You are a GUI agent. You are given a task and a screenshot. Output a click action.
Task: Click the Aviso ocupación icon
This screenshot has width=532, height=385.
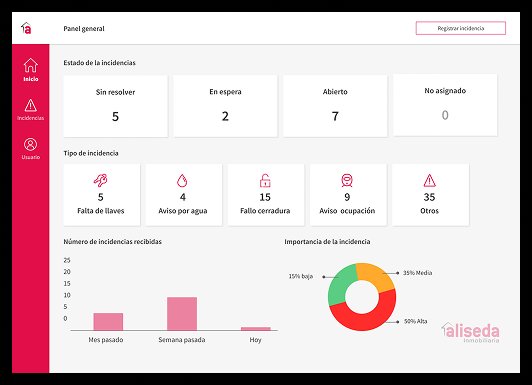click(347, 180)
